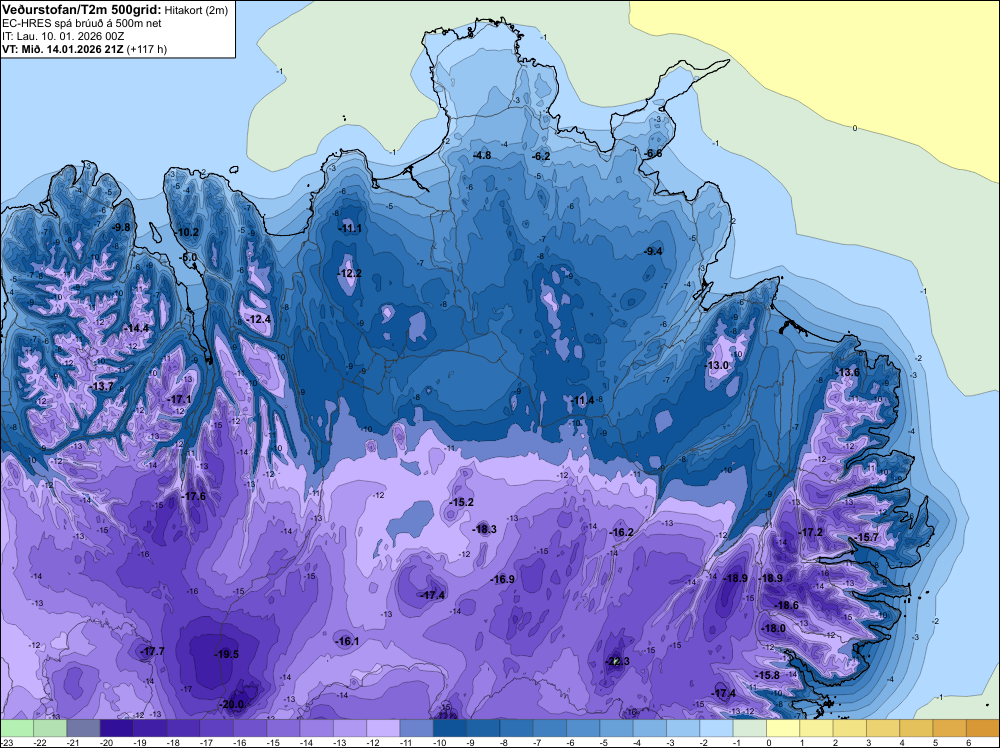The height and width of the screenshot is (748, 1000).
Task: Click the -22.3 temperature value on the map
Action: (617, 661)
